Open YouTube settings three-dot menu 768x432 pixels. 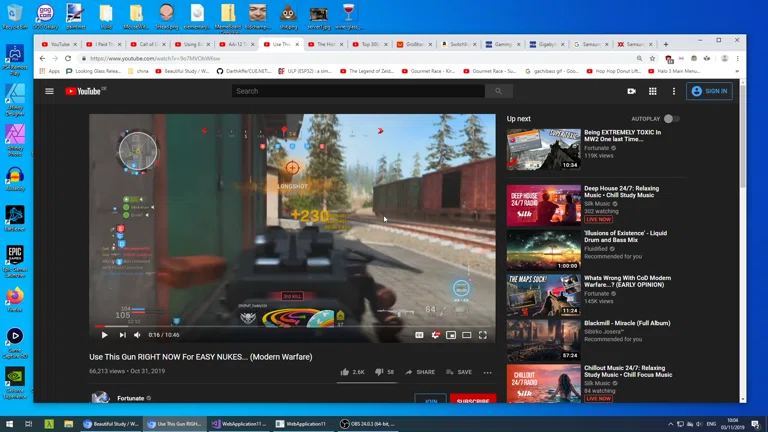(x=673, y=91)
